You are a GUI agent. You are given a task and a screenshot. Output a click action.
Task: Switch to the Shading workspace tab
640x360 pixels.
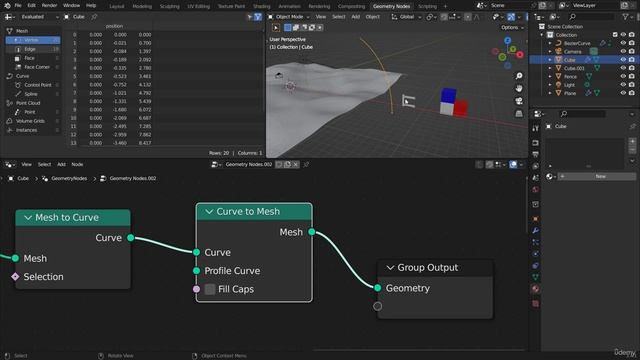[262, 6]
